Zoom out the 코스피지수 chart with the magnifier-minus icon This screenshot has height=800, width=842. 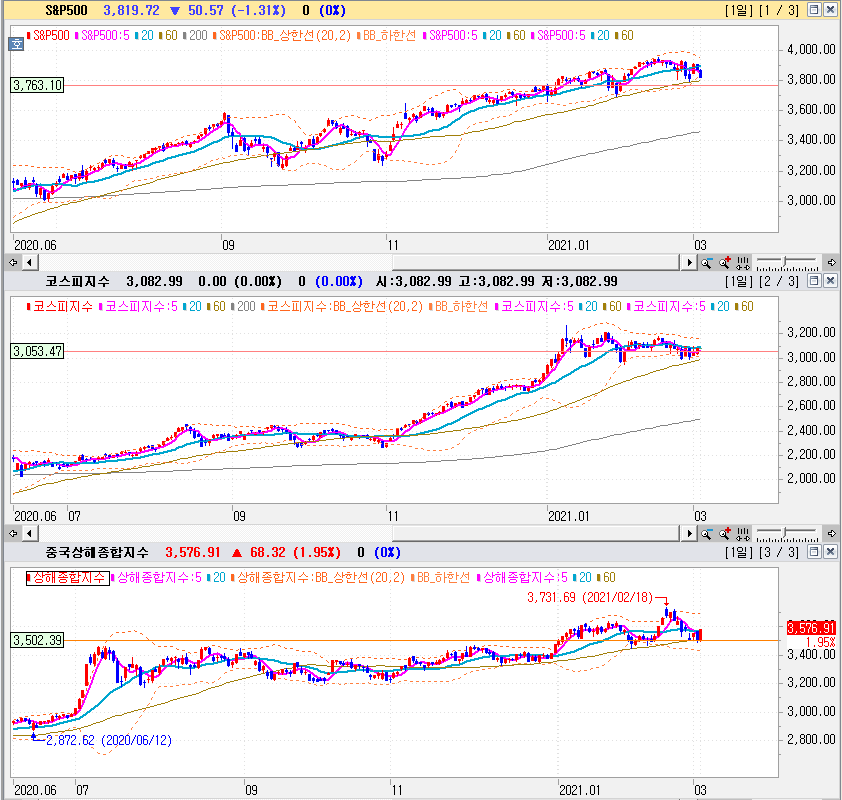click(x=706, y=533)
